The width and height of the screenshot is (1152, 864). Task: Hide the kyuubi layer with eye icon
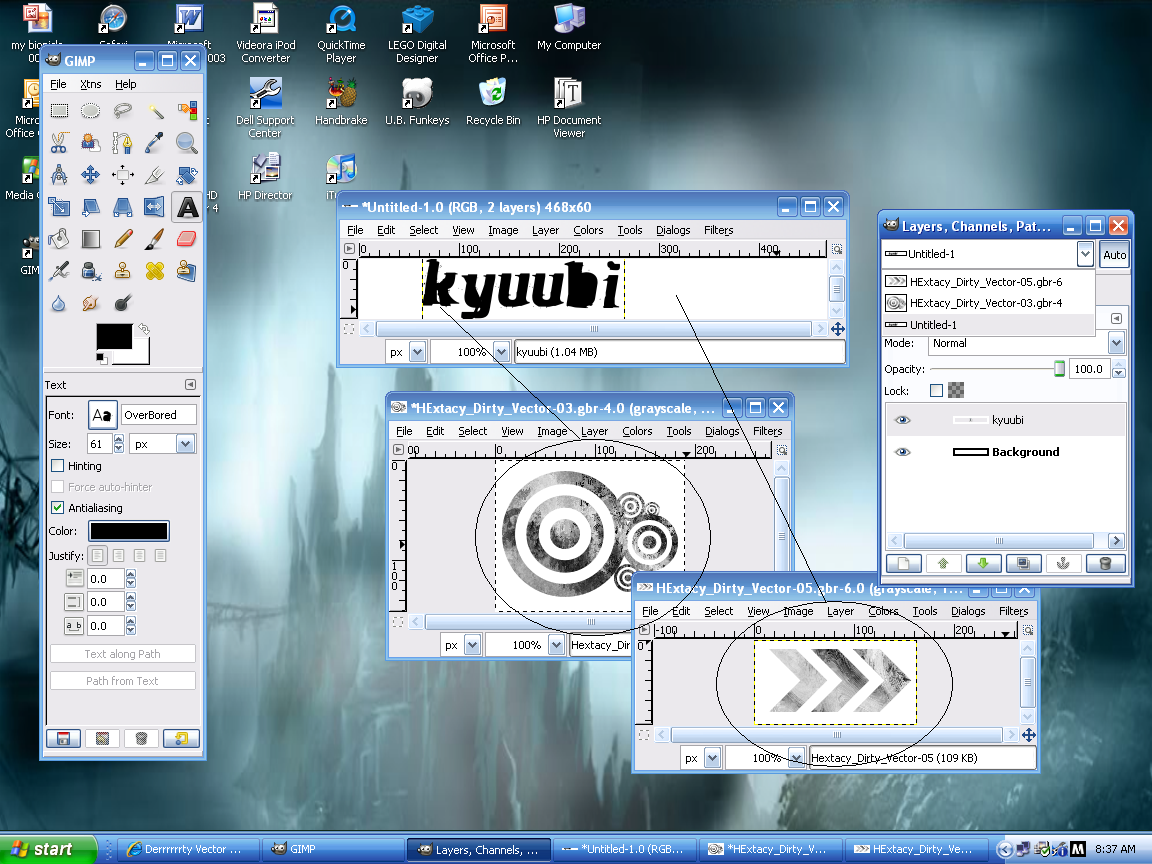(903, 420)
